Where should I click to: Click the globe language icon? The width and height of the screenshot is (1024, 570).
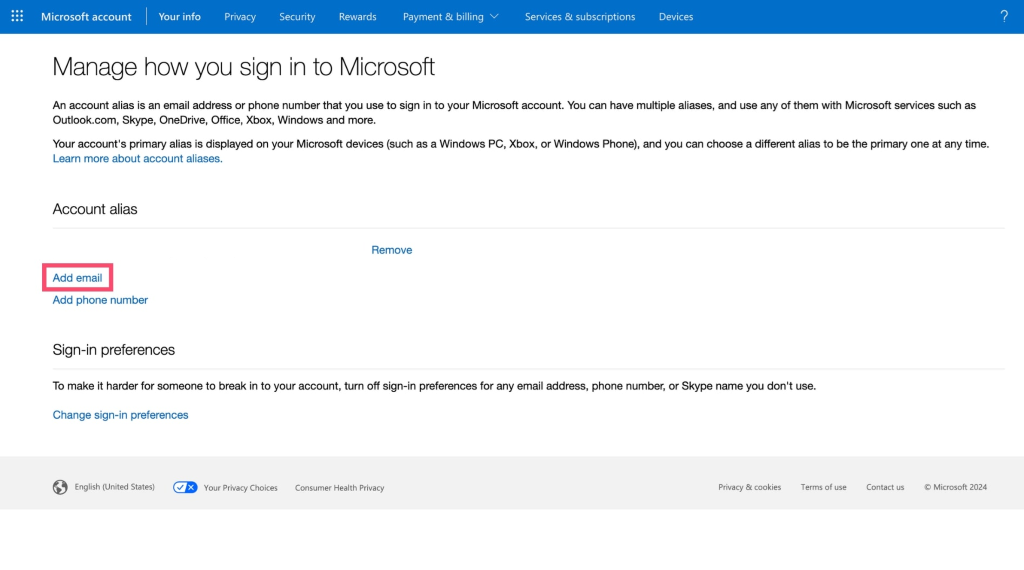click(60, 487)
